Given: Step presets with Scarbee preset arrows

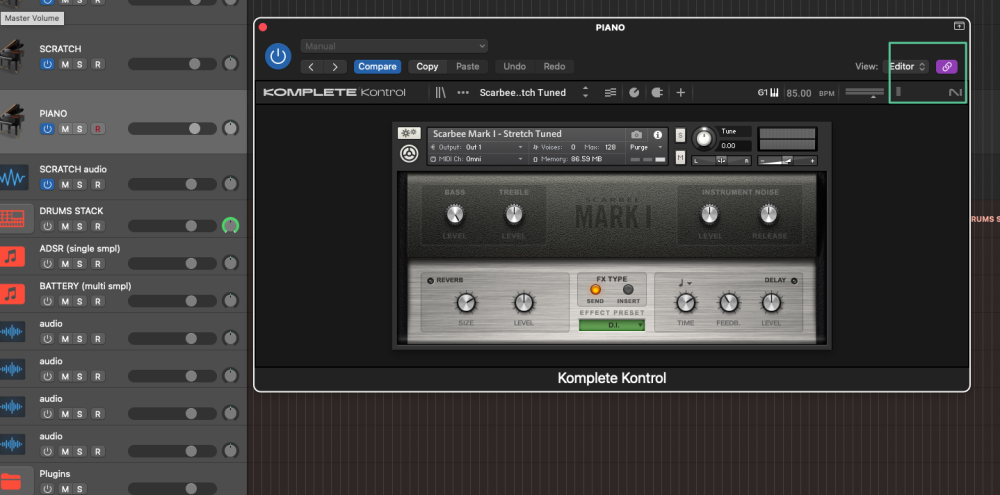Looking at the screenshot, I should pos(585,92).
